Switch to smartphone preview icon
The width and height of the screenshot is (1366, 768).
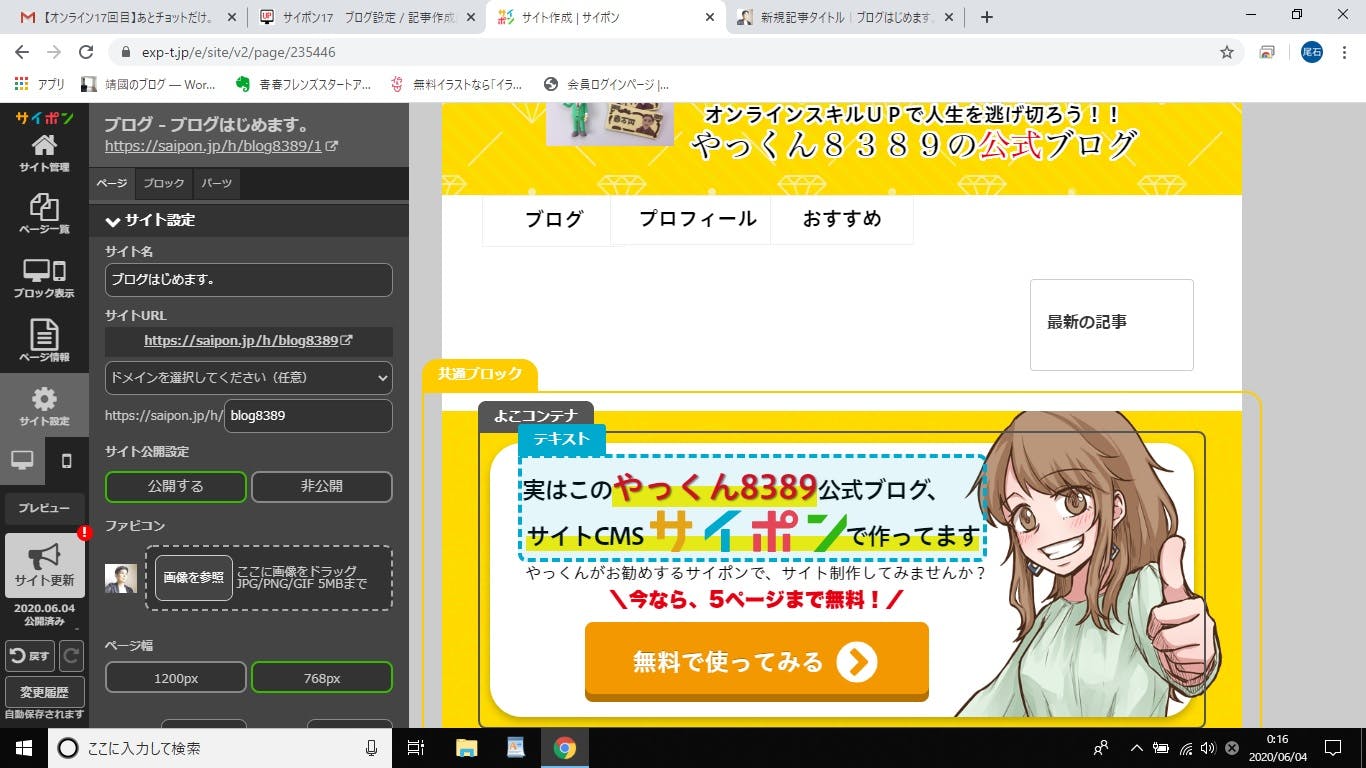pos(67,461)
